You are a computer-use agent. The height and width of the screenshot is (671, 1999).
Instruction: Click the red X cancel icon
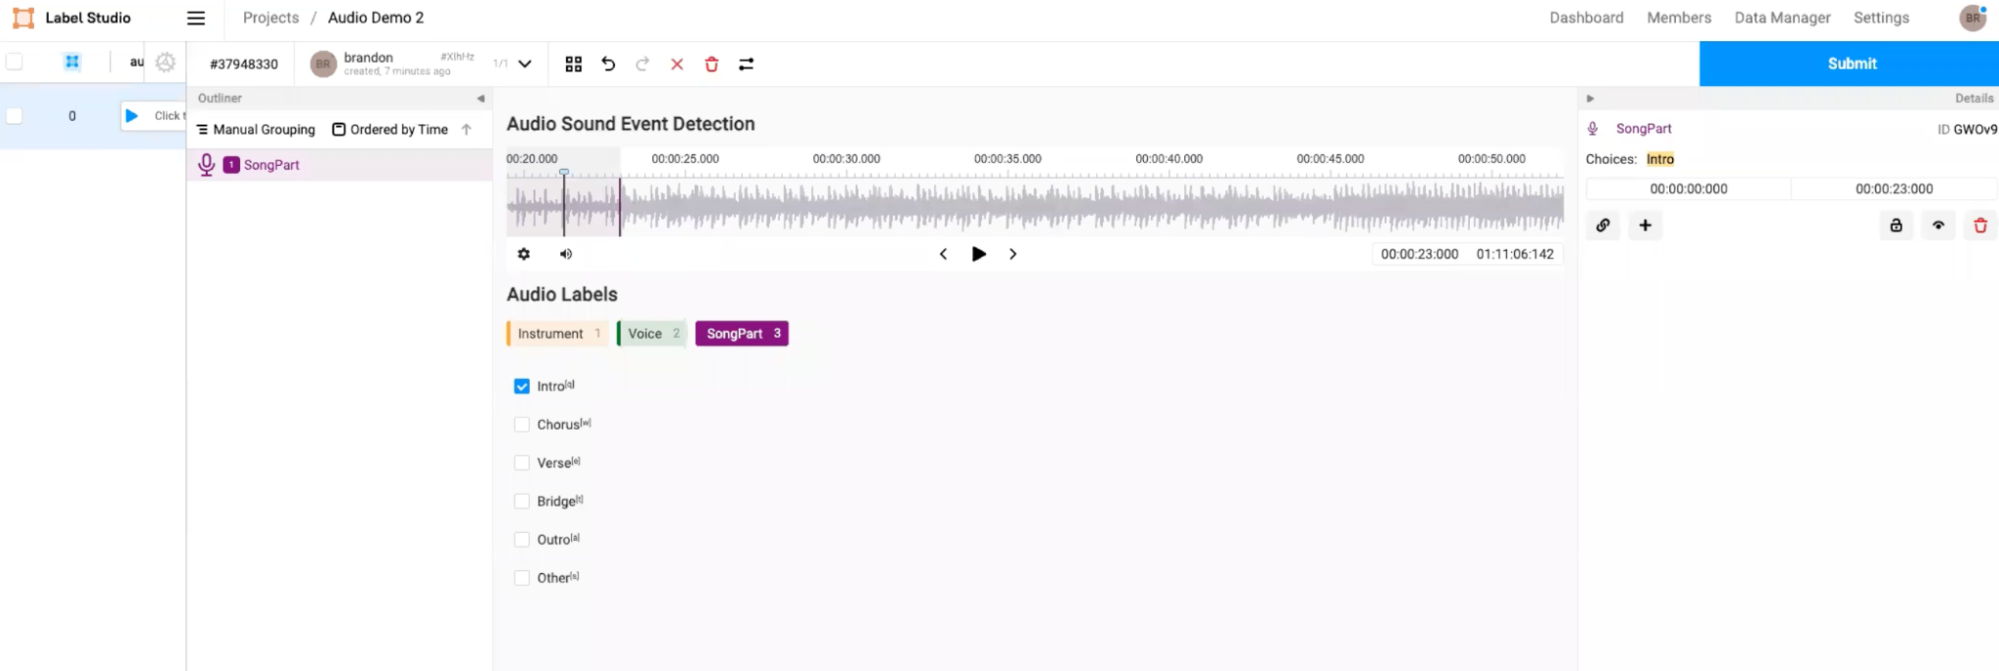click(677, 64)
